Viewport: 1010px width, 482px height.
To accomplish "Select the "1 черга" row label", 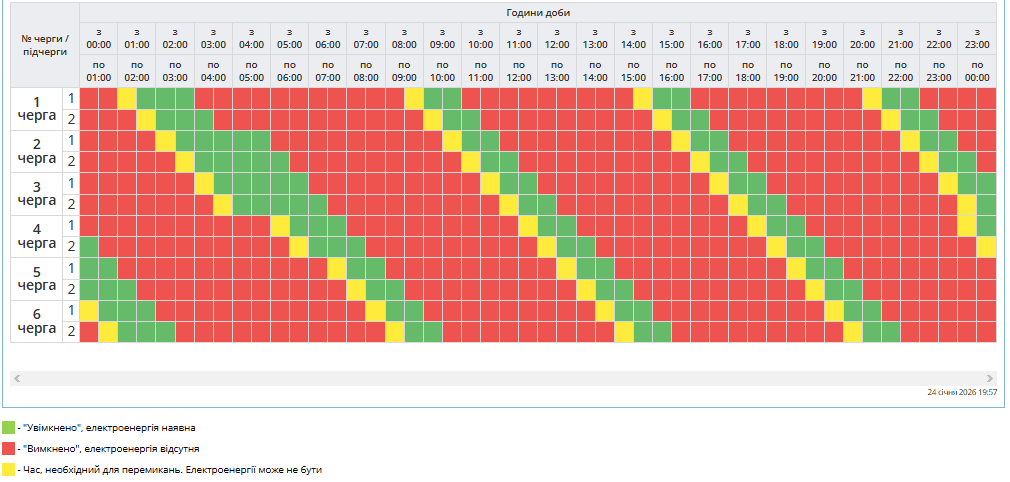I will tap(37, 109).
